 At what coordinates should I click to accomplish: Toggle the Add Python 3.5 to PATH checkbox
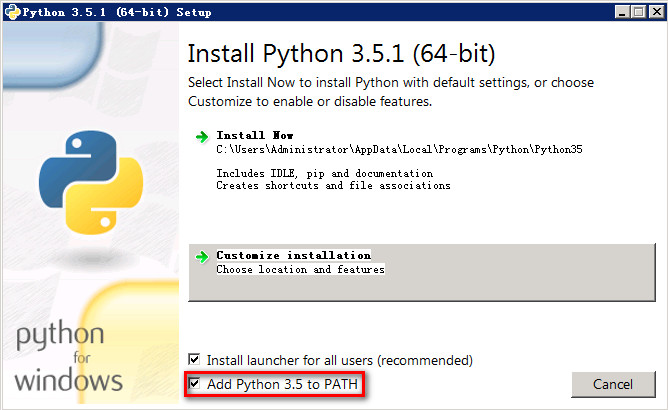[195, 384]
